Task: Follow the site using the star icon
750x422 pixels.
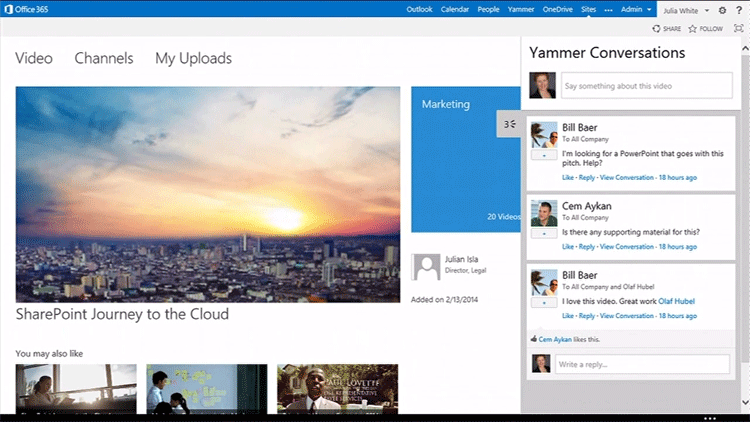Action: (x=705, y=29)
